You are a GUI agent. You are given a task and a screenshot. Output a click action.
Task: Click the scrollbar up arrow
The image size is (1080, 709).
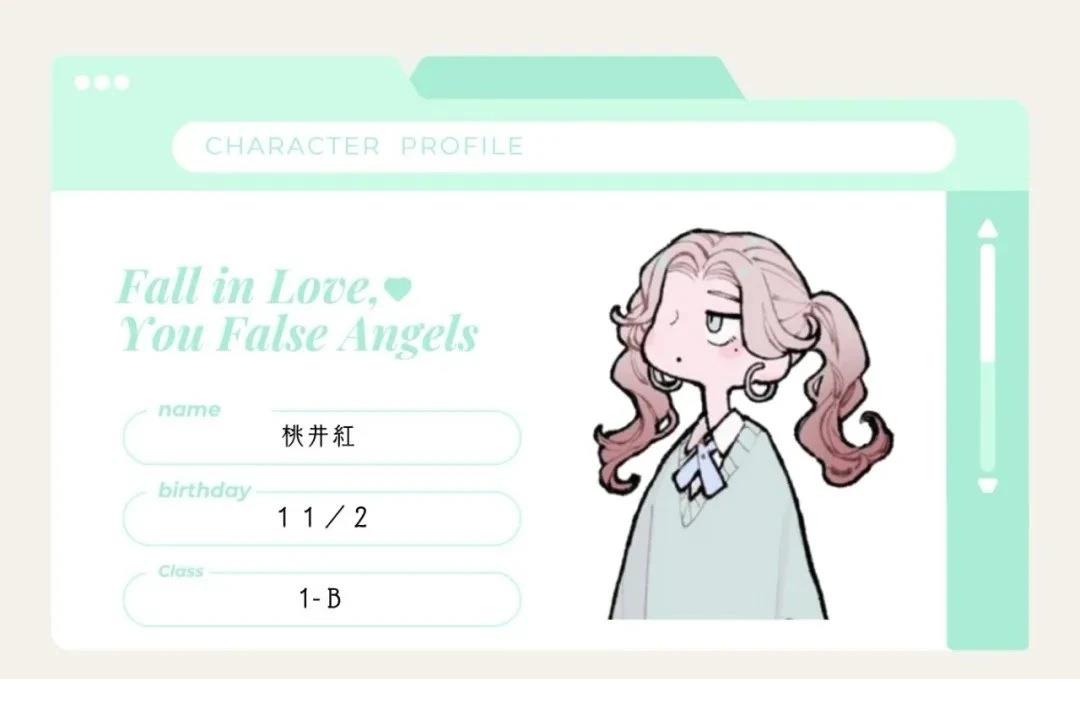(x=988, y=229)
